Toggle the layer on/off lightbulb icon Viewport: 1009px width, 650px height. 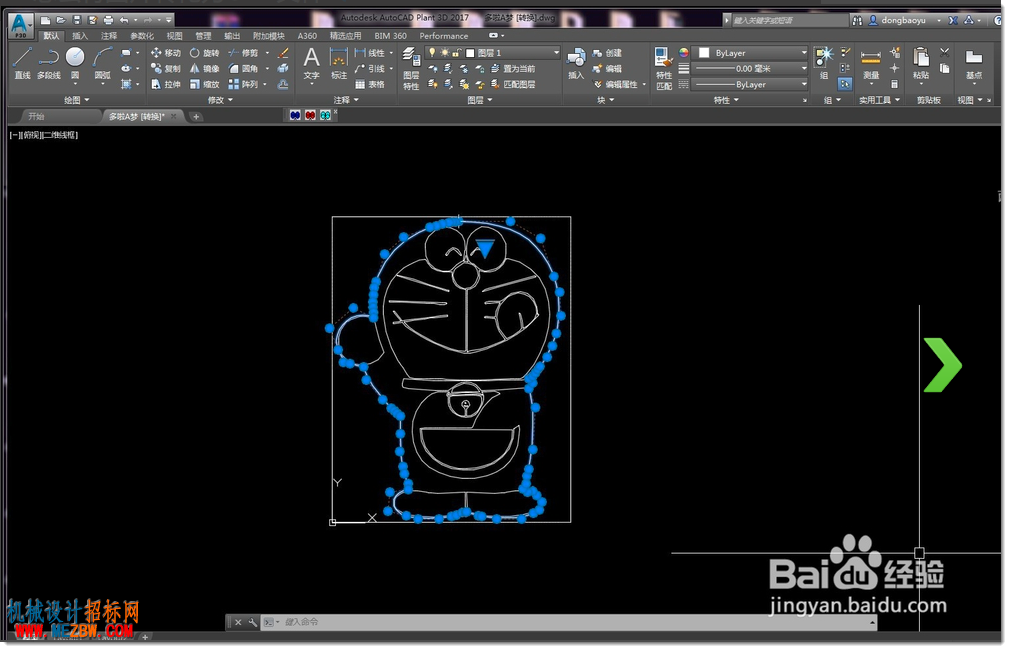pos(432,53)
